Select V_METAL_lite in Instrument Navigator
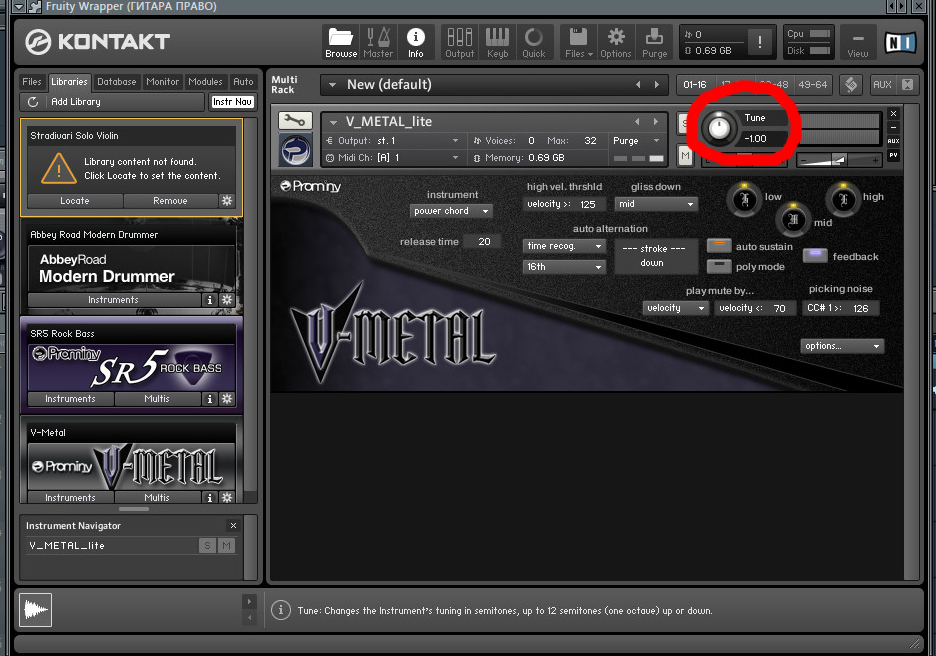 67,546
